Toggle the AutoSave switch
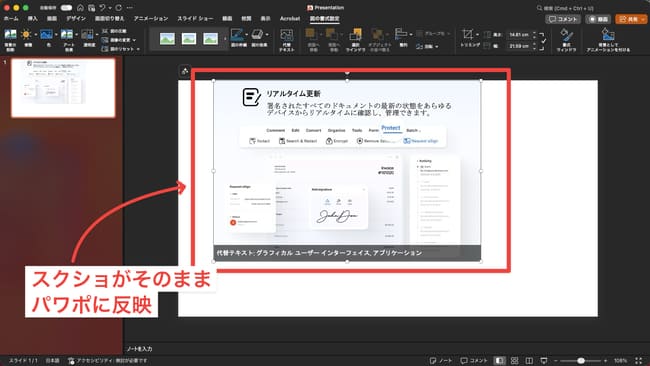 (x=66, y=8)
